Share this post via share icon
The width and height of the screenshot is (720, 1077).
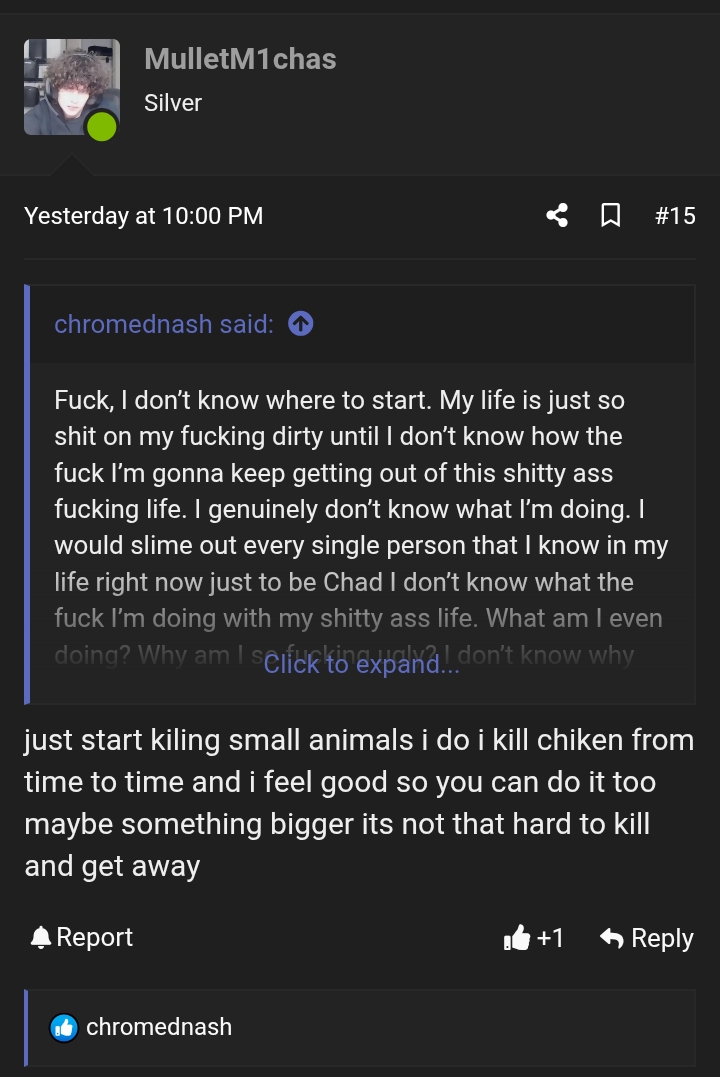[x=557, y=215]
